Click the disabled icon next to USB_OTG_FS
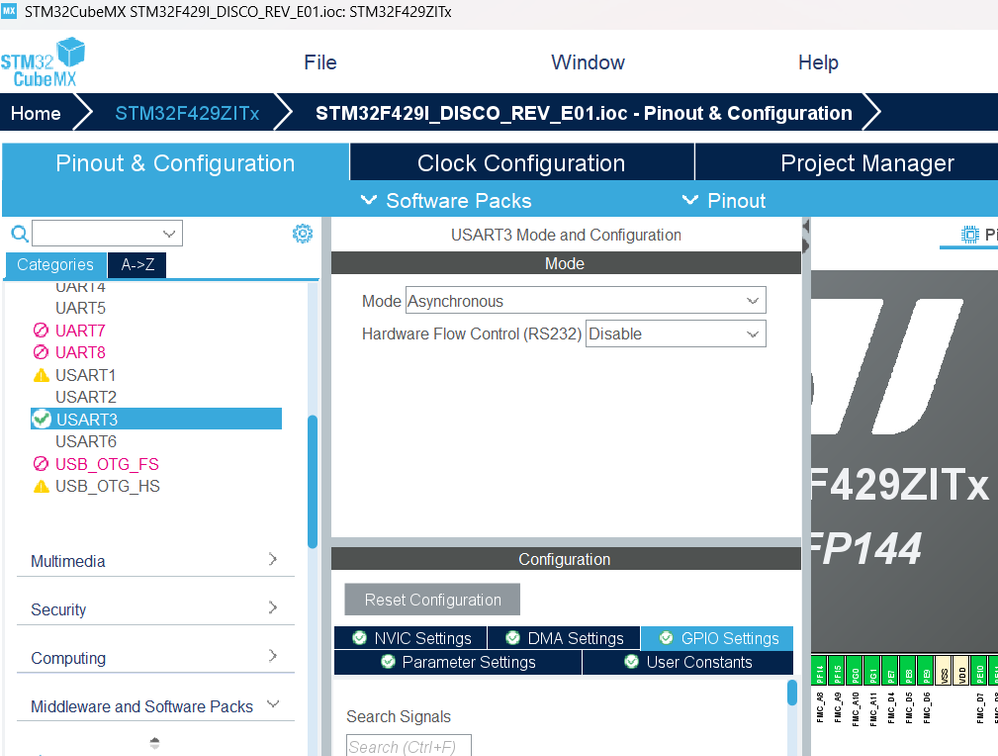The height and width of the screenshot is (756, 998). (41, 464)
